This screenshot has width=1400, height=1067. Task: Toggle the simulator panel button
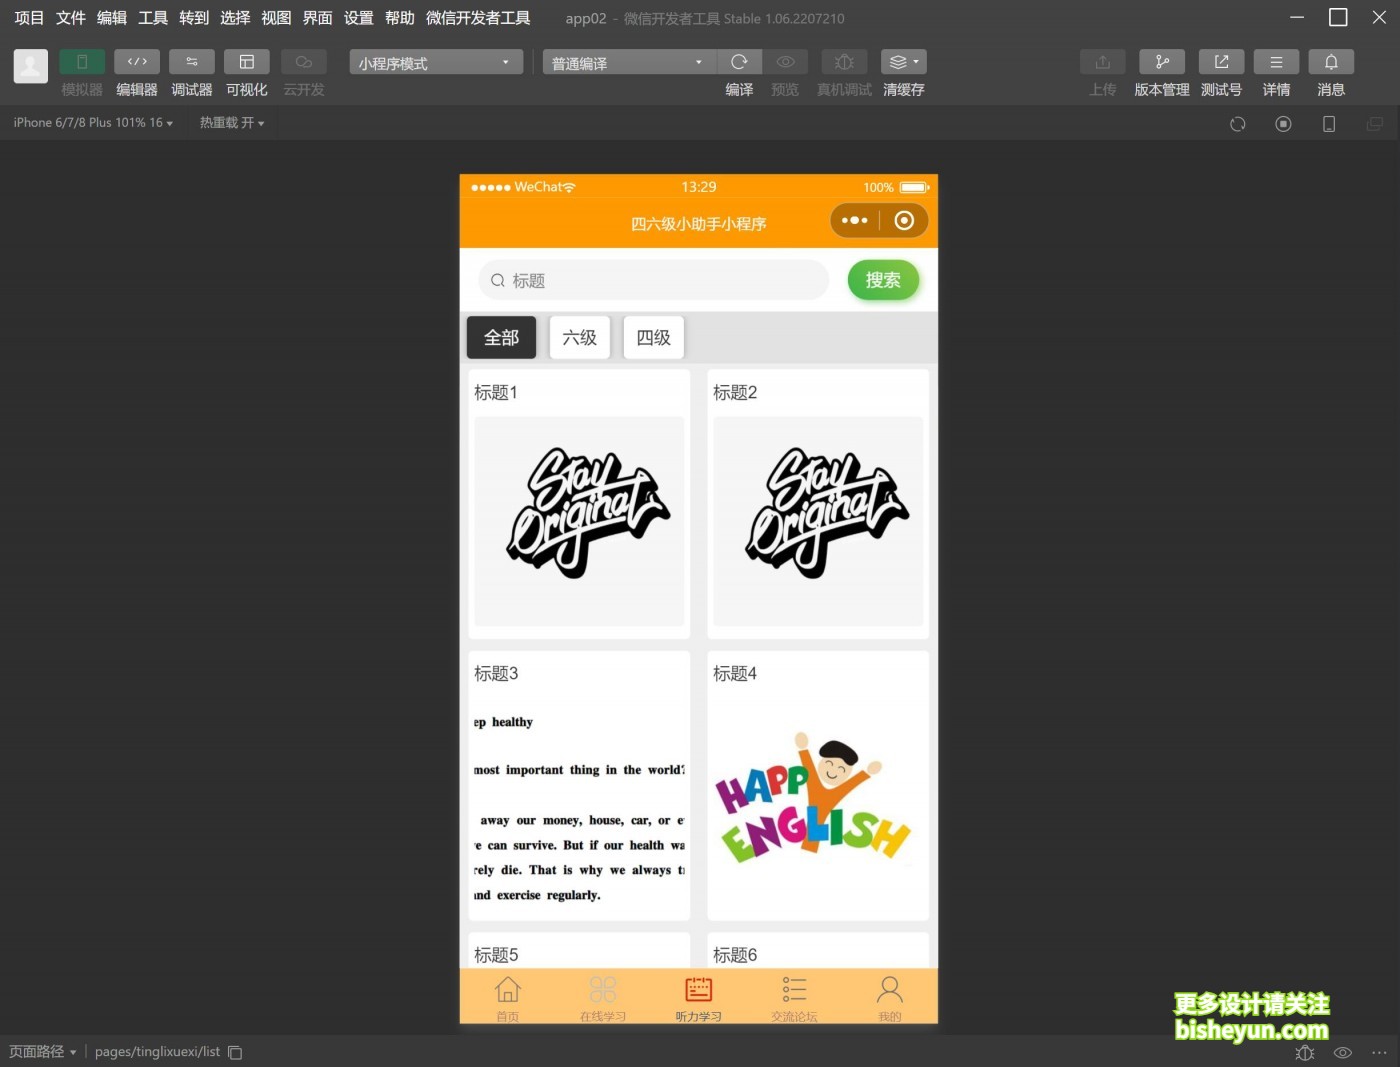coord(82,62)
